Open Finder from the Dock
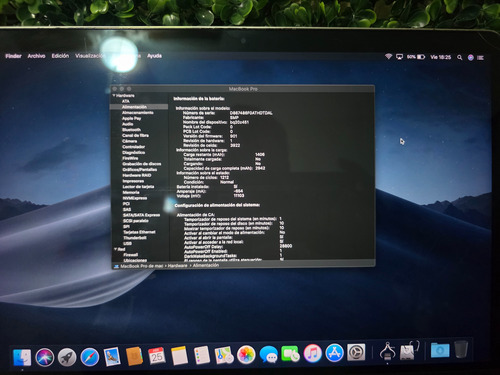This screenshot has width=500, height=375. 22,357
